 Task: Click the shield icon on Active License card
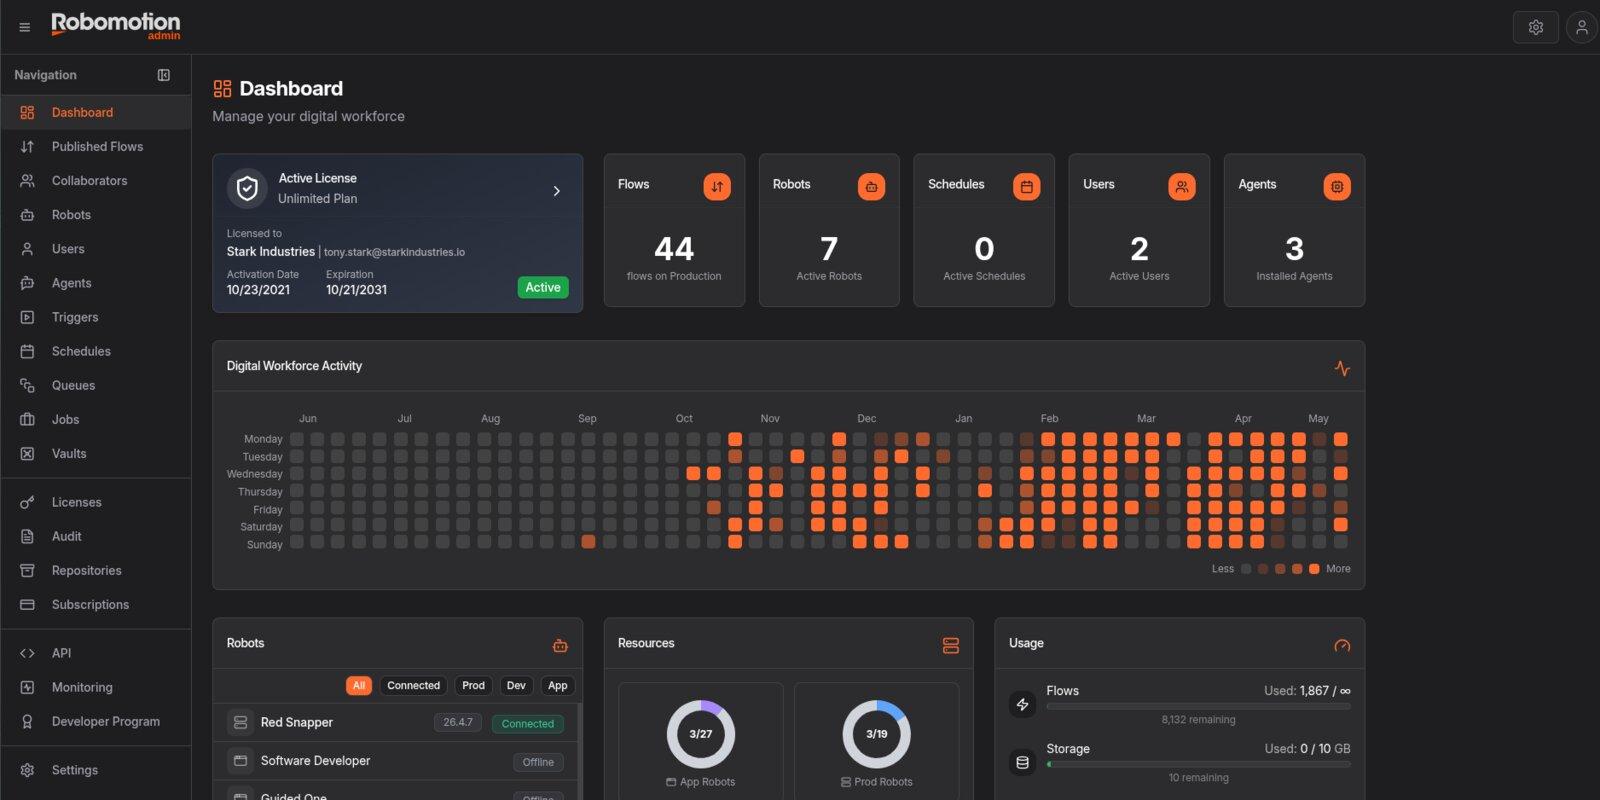coord(247,188)
